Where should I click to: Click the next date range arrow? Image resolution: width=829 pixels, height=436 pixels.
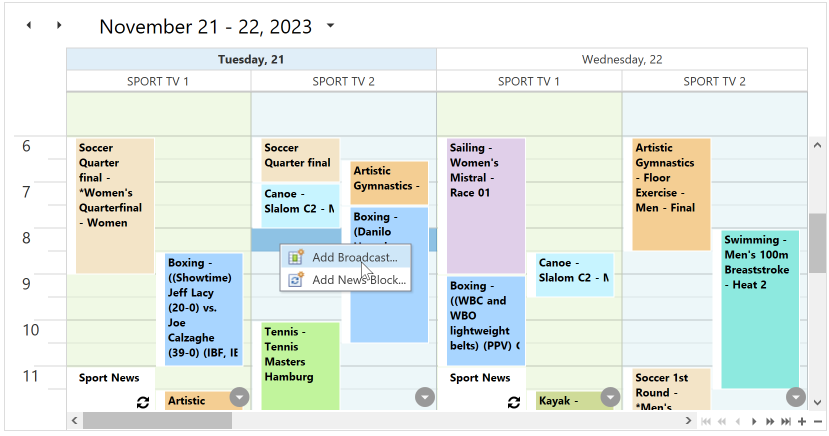tap(59, 25)
